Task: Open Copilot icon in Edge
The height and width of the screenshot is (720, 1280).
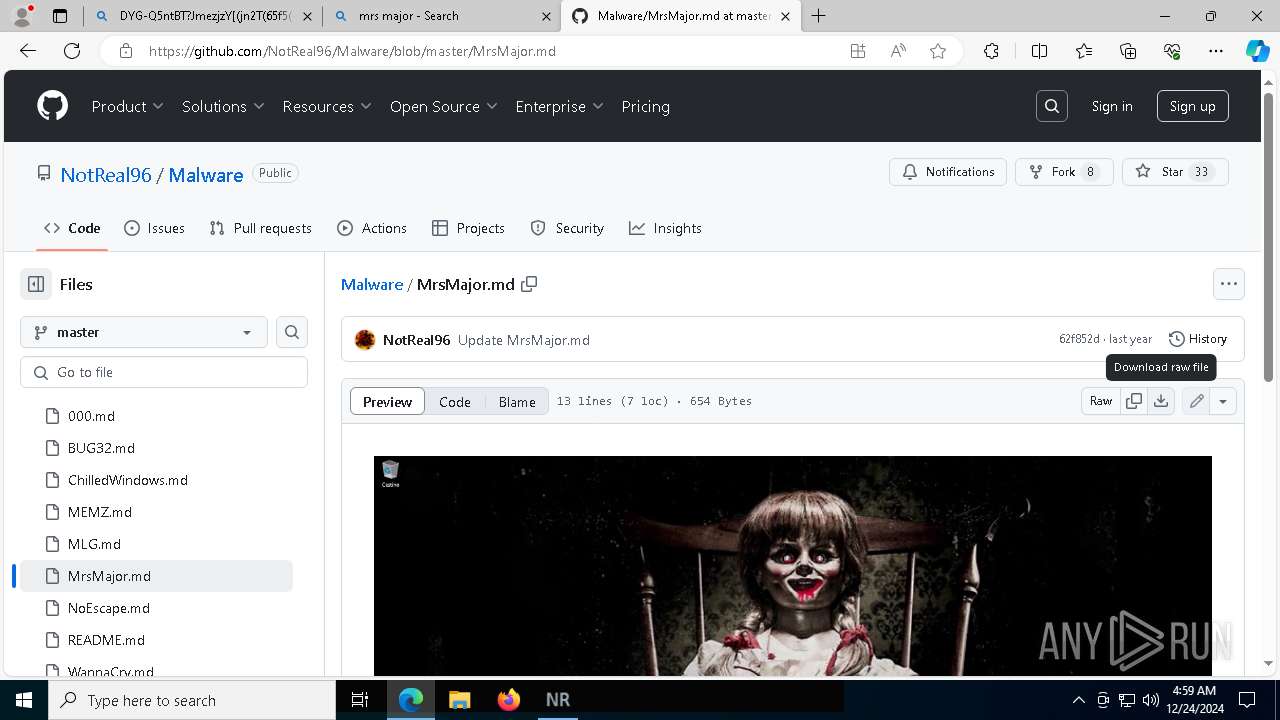Action: pyautogui.click(x=1258, y=51)
